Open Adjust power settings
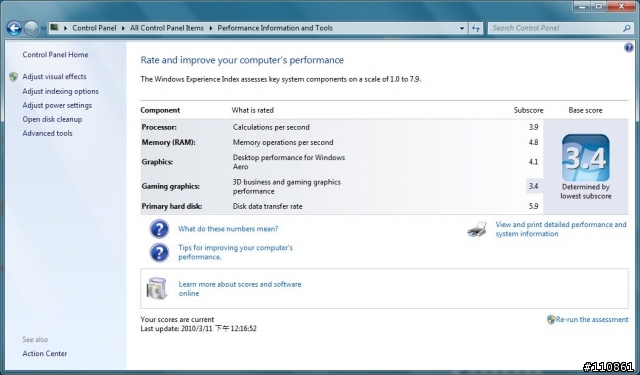 pyautogui.click(x=57, y=105)
